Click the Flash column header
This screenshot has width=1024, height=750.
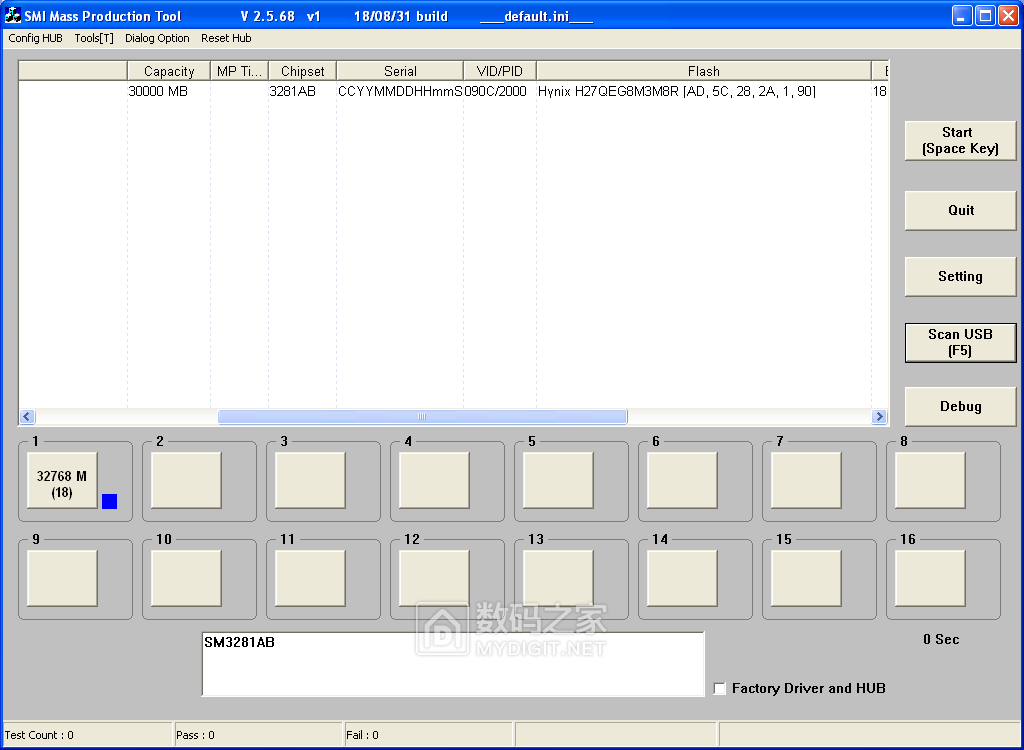click(x=703, y=71)
